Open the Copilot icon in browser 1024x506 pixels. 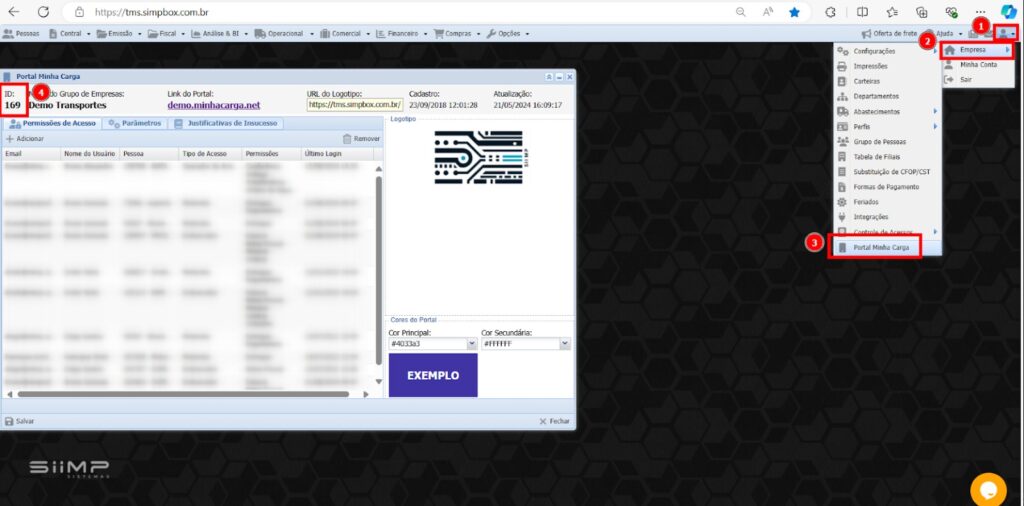(1010, 12)
